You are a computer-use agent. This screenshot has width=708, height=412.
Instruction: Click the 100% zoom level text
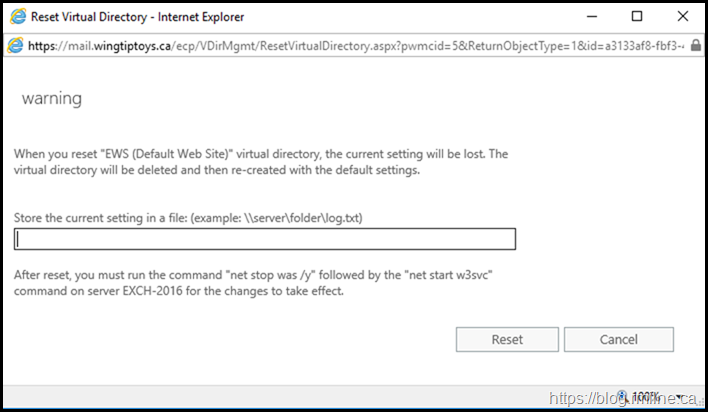[x=650, y=397]
